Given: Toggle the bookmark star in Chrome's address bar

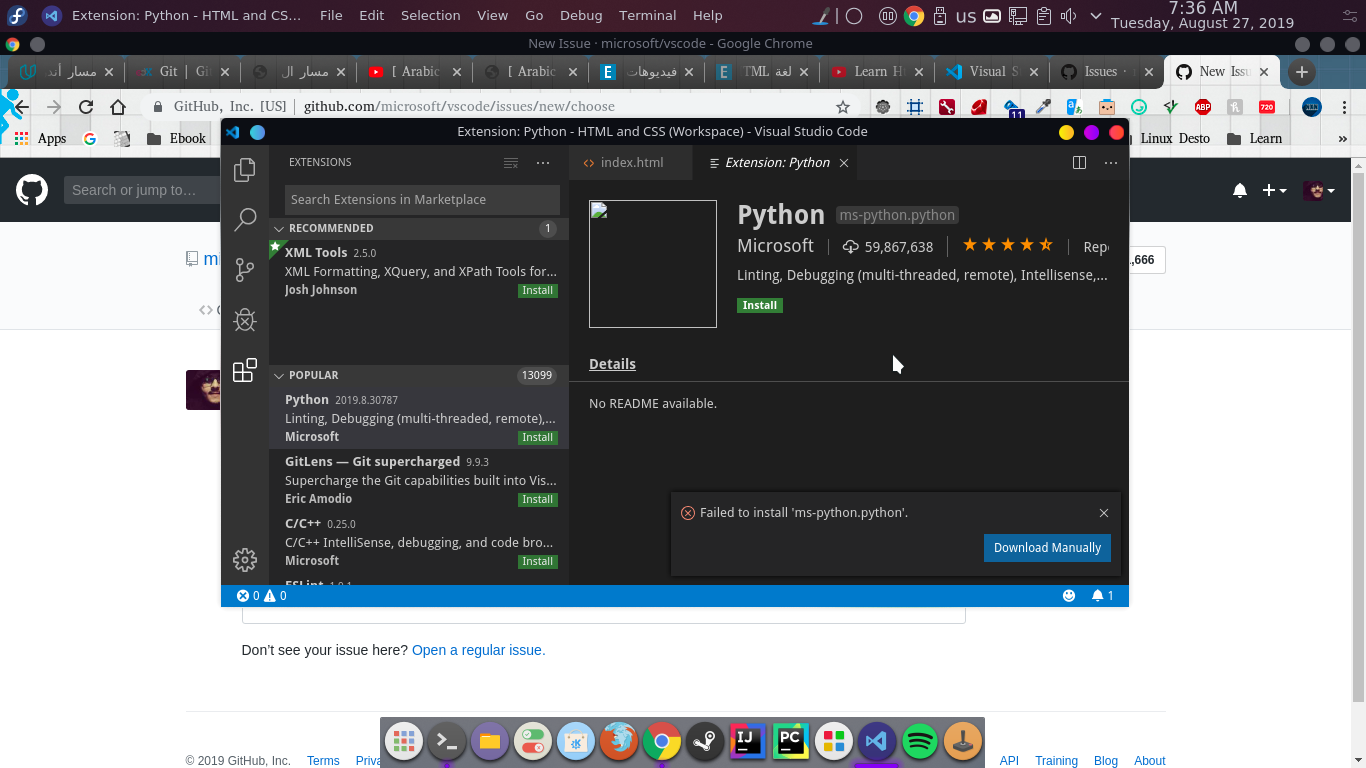Looking at the screenshot, I should point(843,106).
